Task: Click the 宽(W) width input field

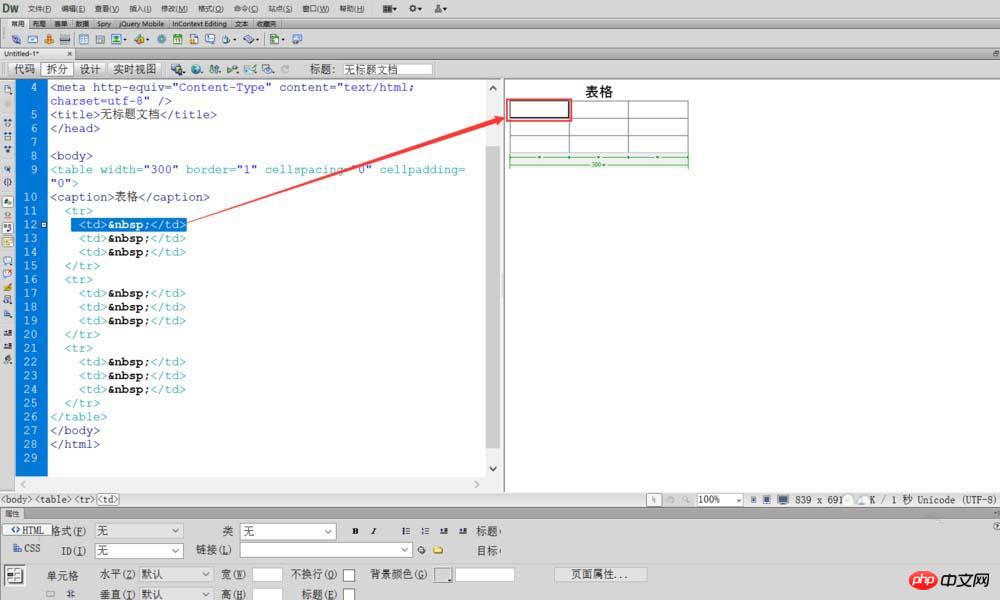Action: pyautogui.click(x=267, y=574)
